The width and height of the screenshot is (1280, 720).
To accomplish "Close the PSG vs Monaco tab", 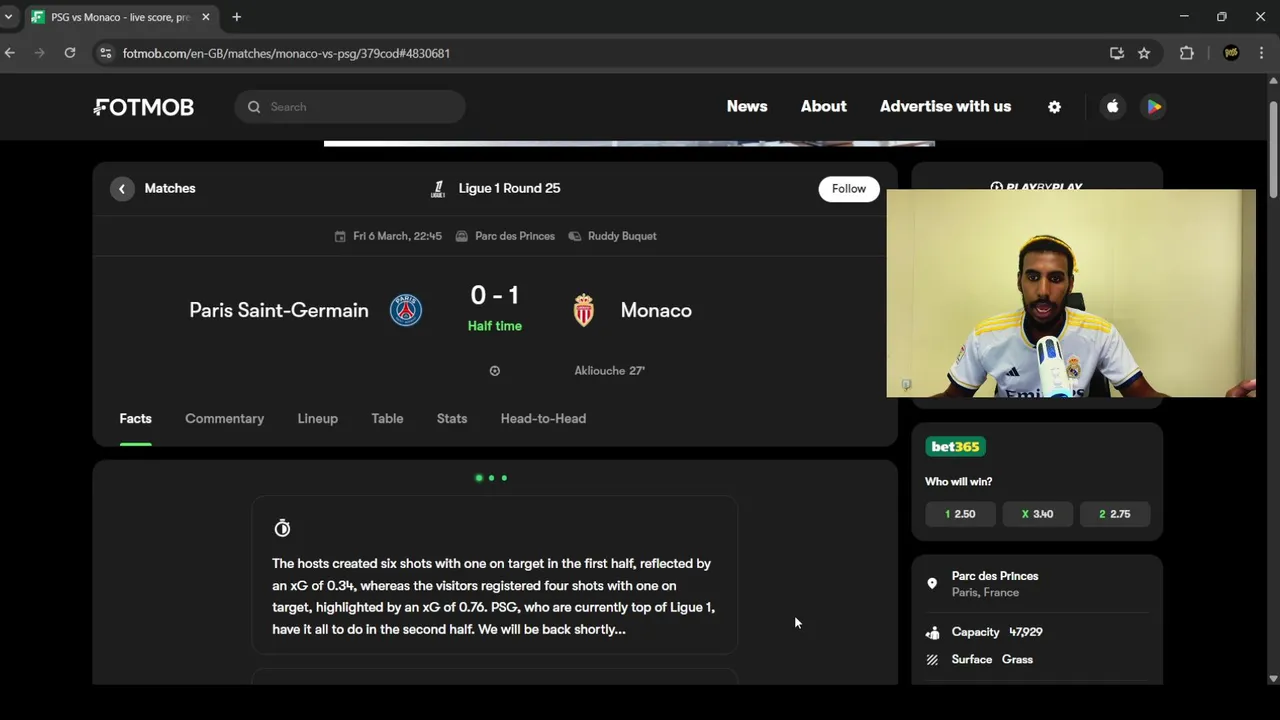I will (206, 17).
